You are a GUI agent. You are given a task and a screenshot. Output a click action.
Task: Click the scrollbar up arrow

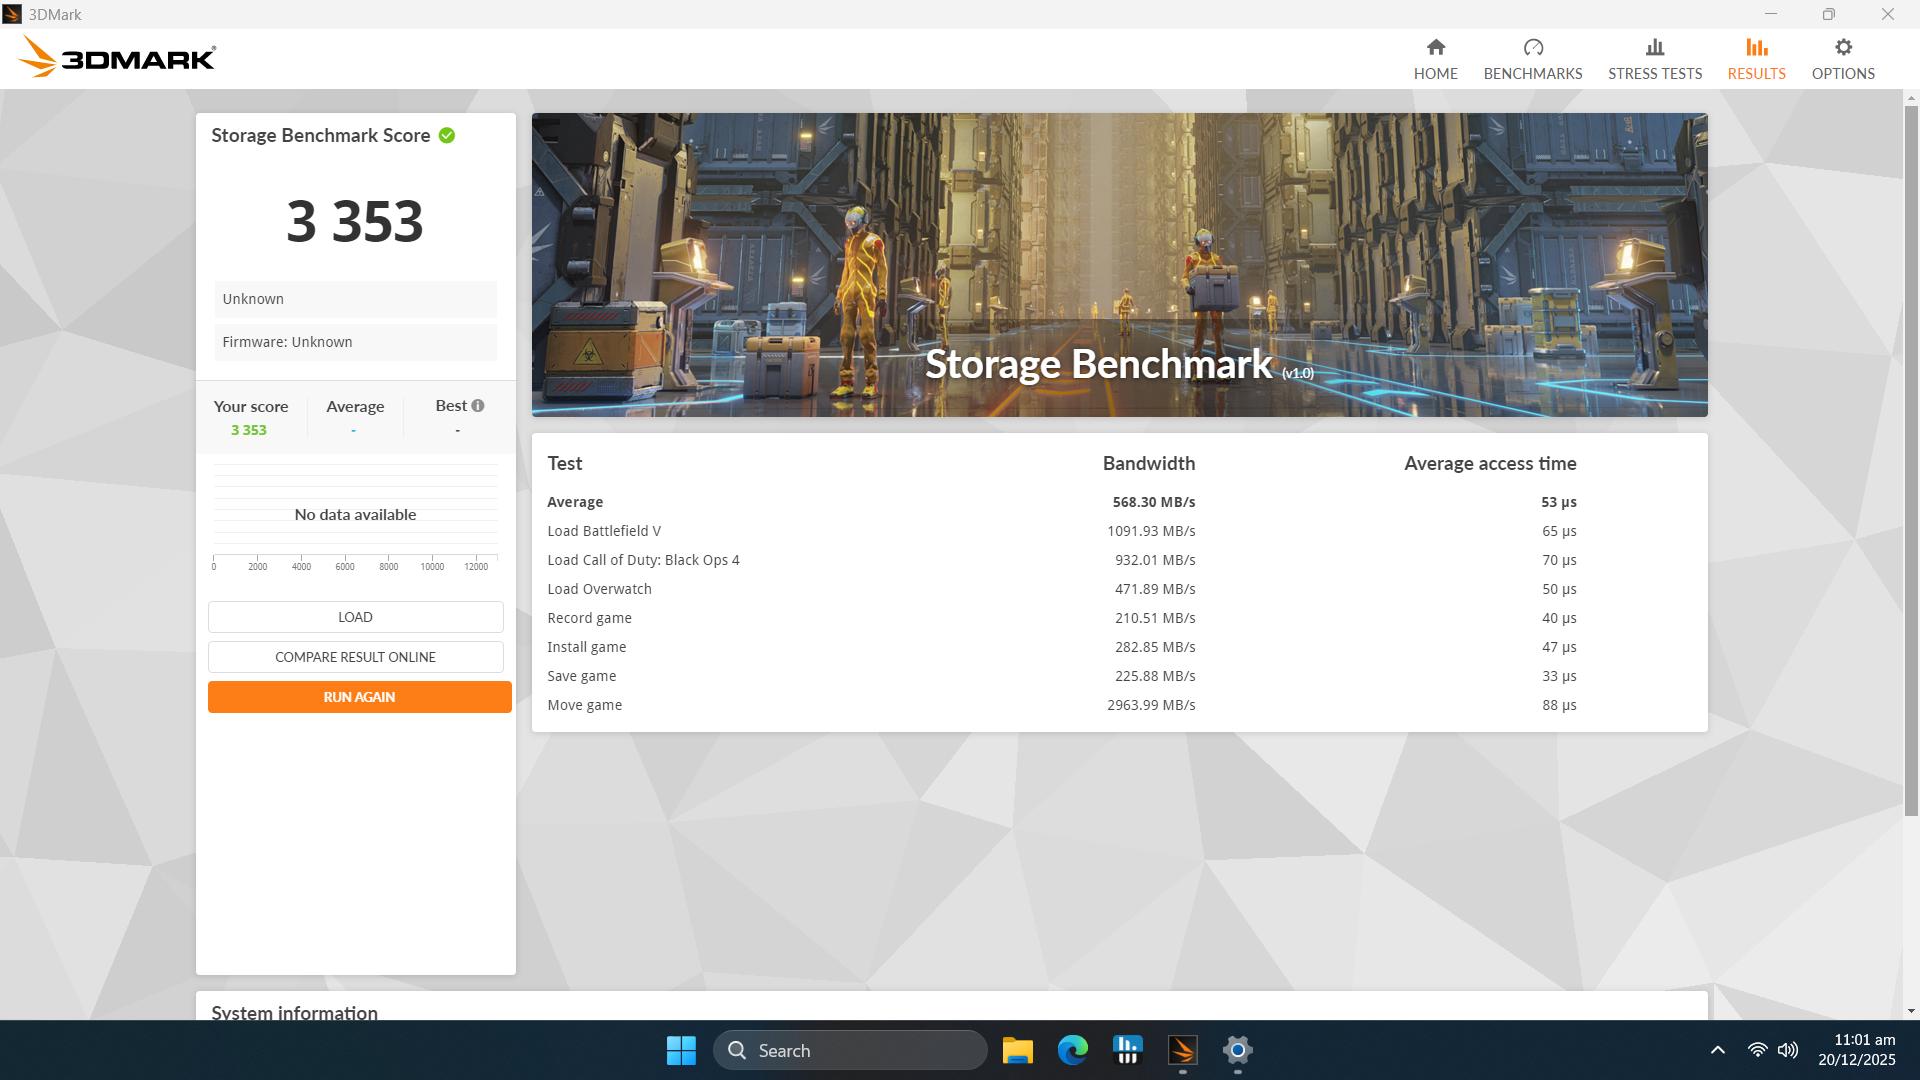coord(1911,98)
